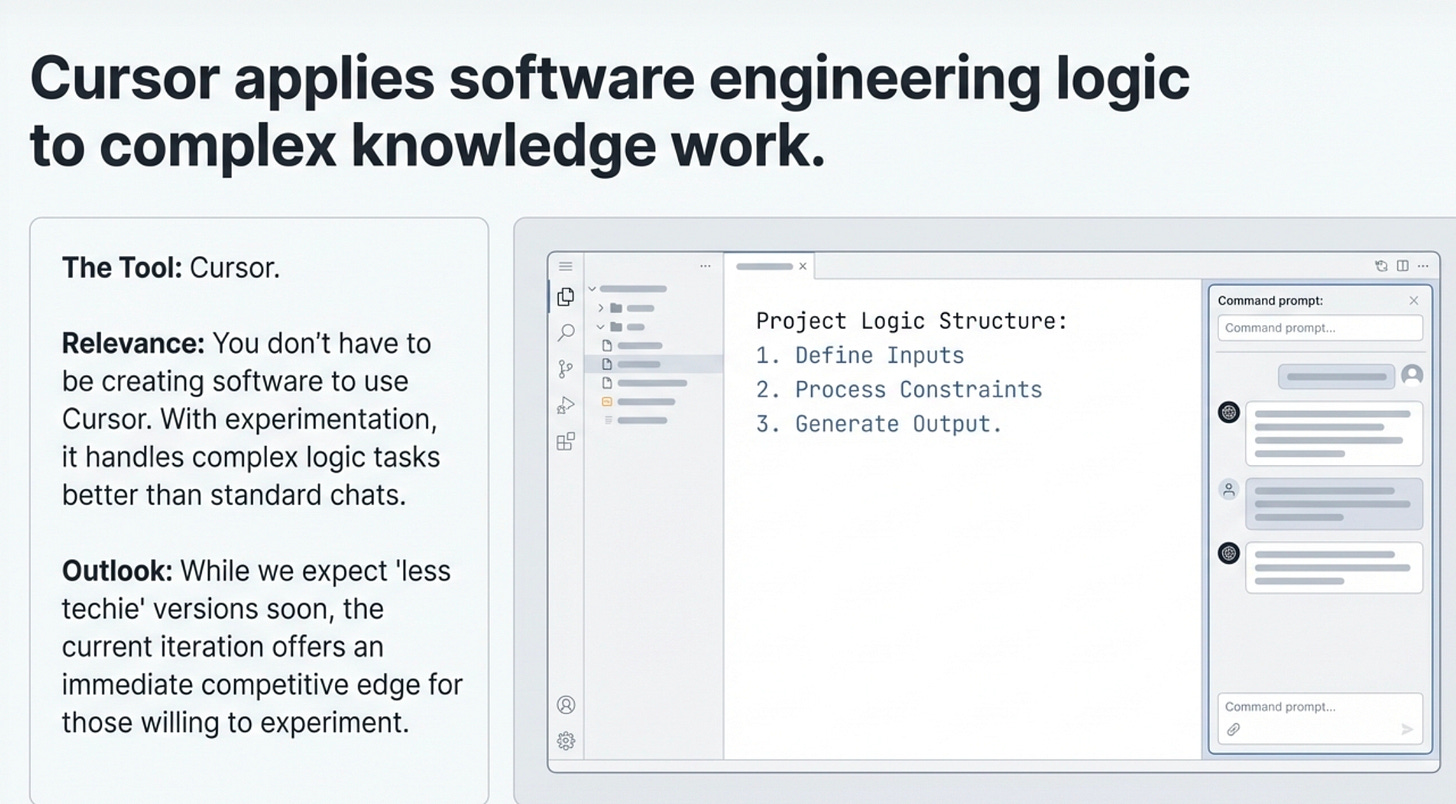Focus the bottom Command prompt input box

click(x=1320, y=718)
